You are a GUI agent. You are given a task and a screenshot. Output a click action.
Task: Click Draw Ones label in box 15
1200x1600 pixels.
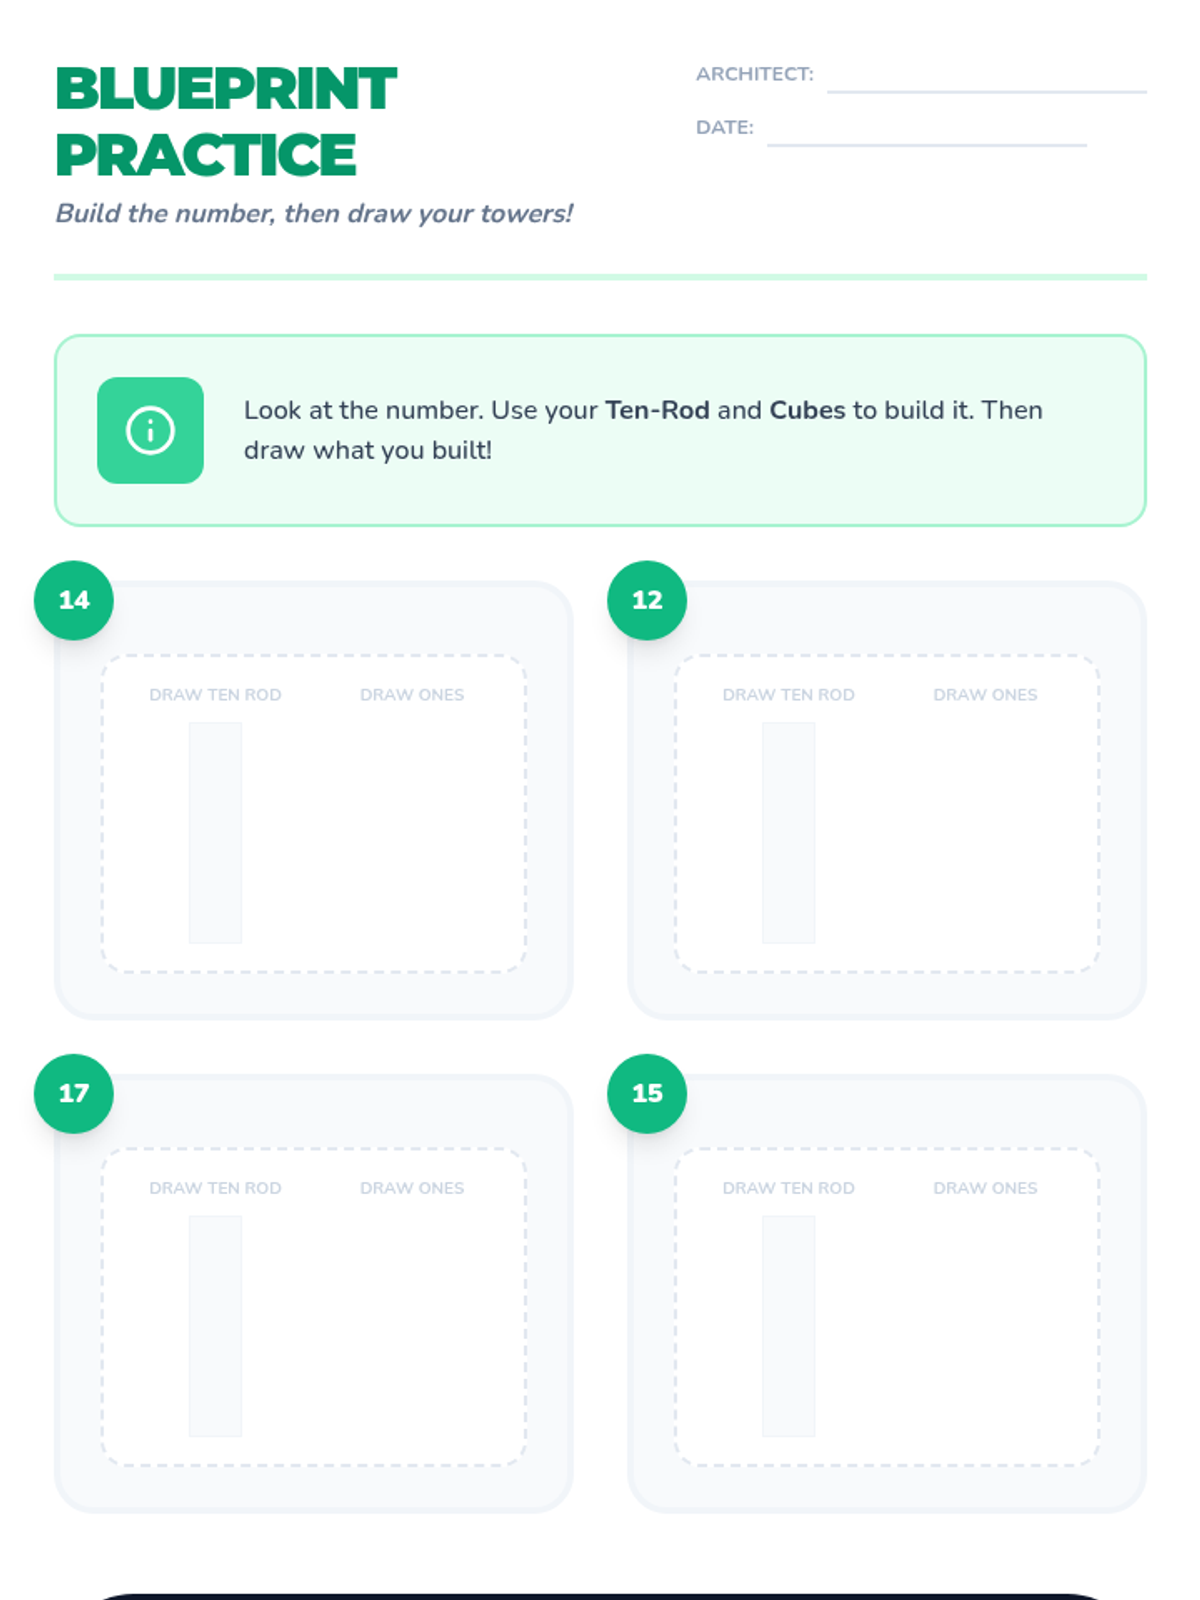pyautogui.click(x=985, y=1188)
